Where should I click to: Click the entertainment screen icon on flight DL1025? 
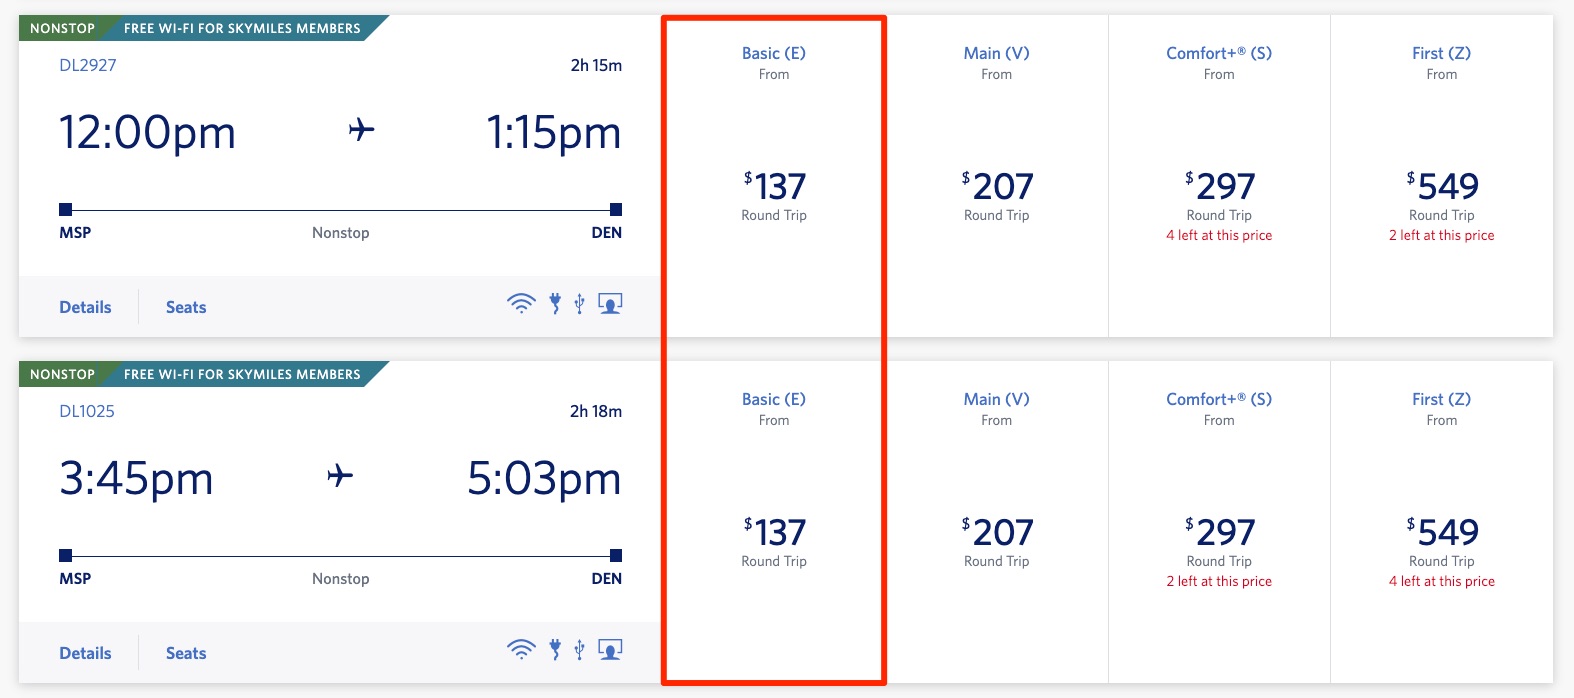tap(608, 649)
